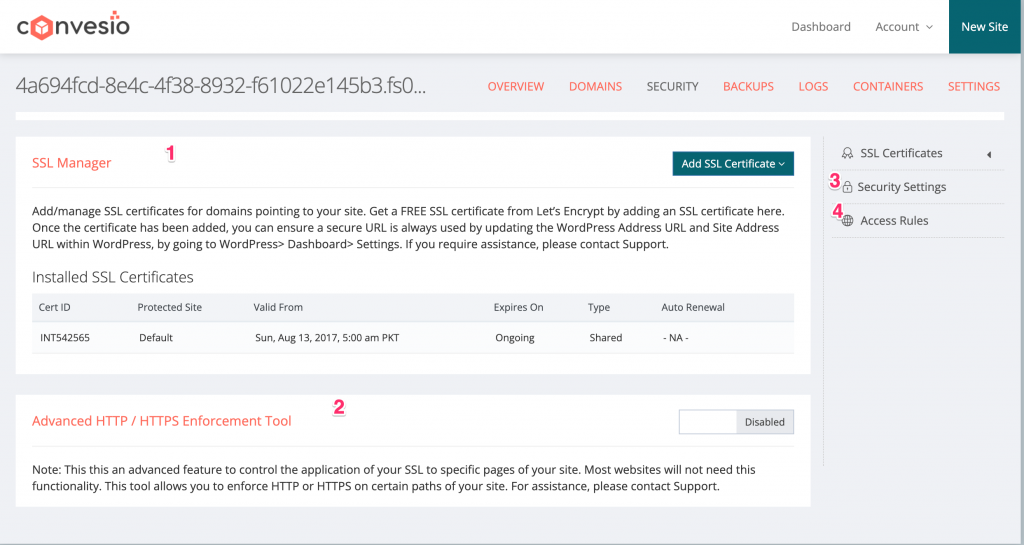Click the Advanced HTTP / HTTPS Enforcement Tool heading
Image resolution: width=1024 pixels, height=545 pixels.
click(x=161, y=421)
